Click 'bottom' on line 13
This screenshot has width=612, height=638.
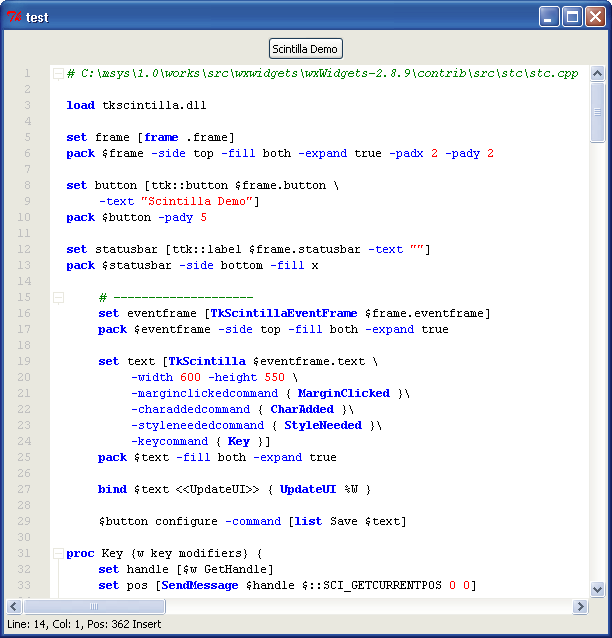click(x=242, y=265)
